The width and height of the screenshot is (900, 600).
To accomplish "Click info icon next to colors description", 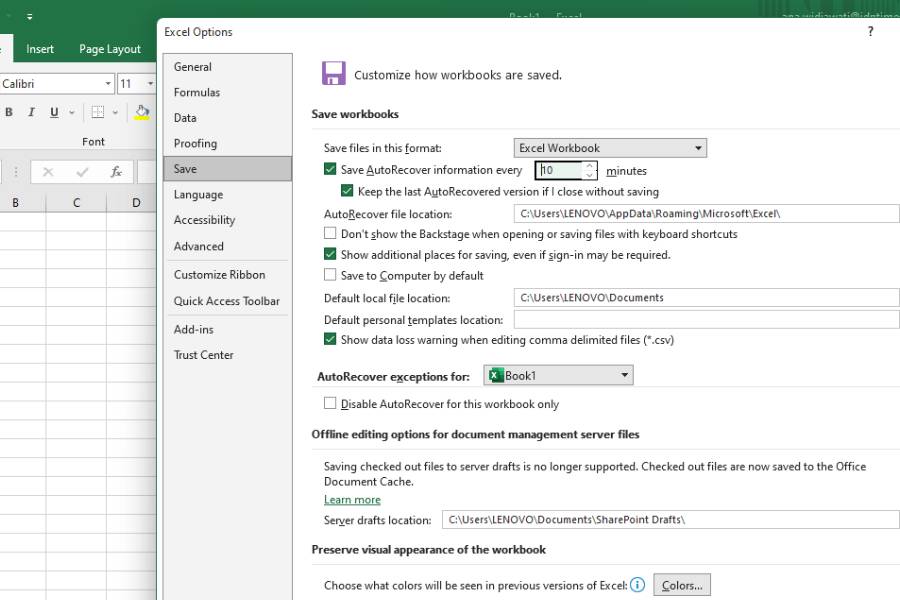I will point(637,584).
